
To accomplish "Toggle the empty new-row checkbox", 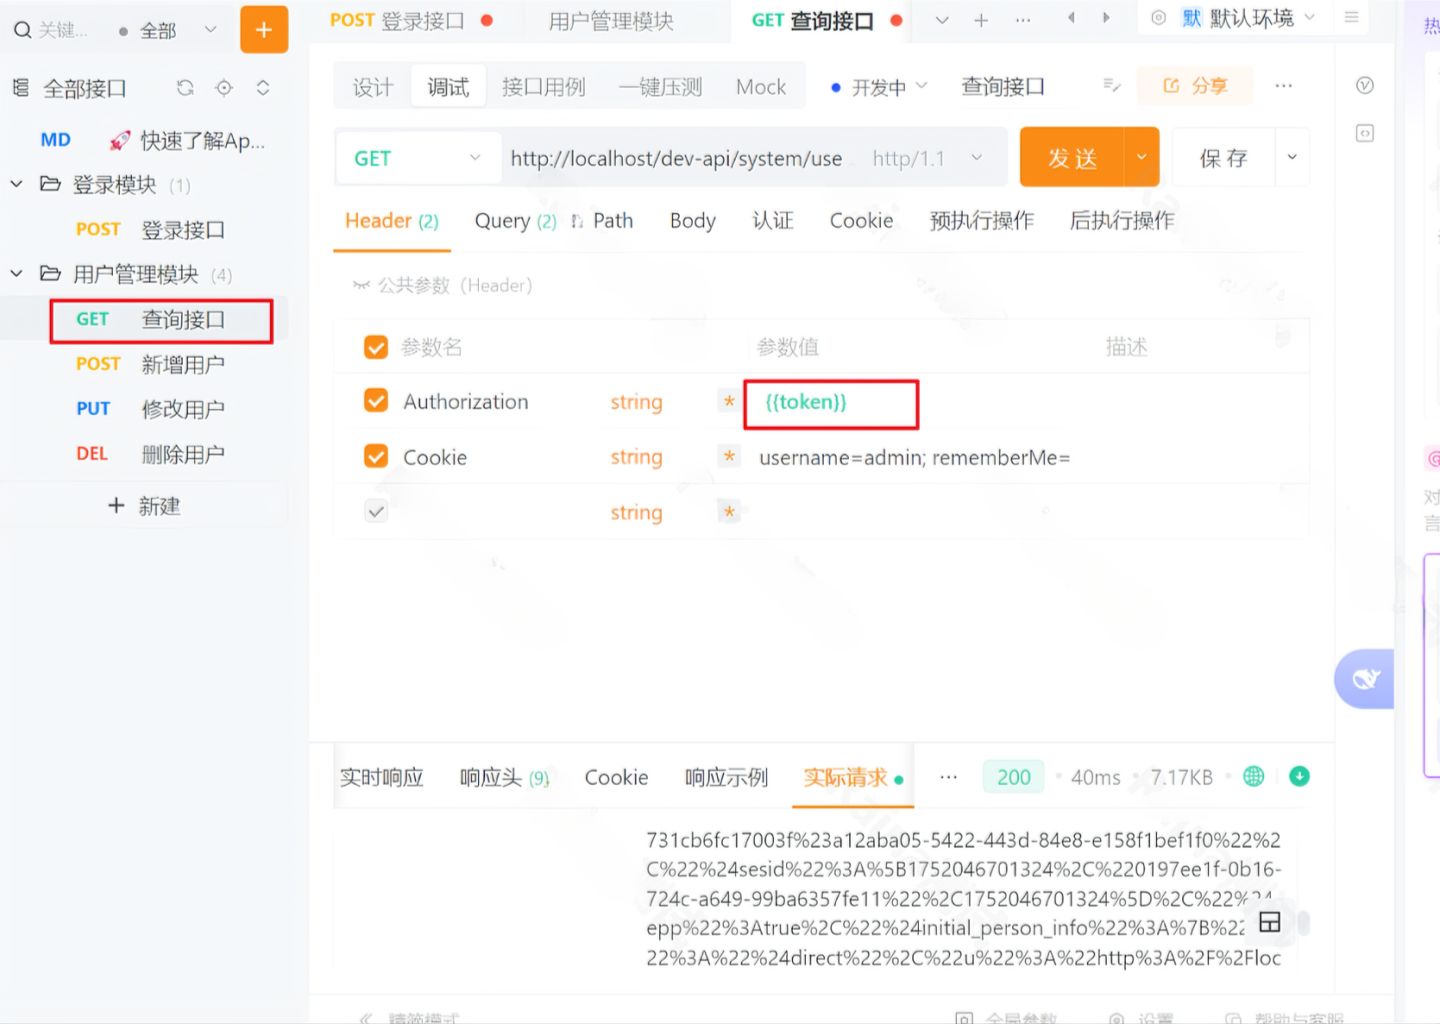I will 376,512.
